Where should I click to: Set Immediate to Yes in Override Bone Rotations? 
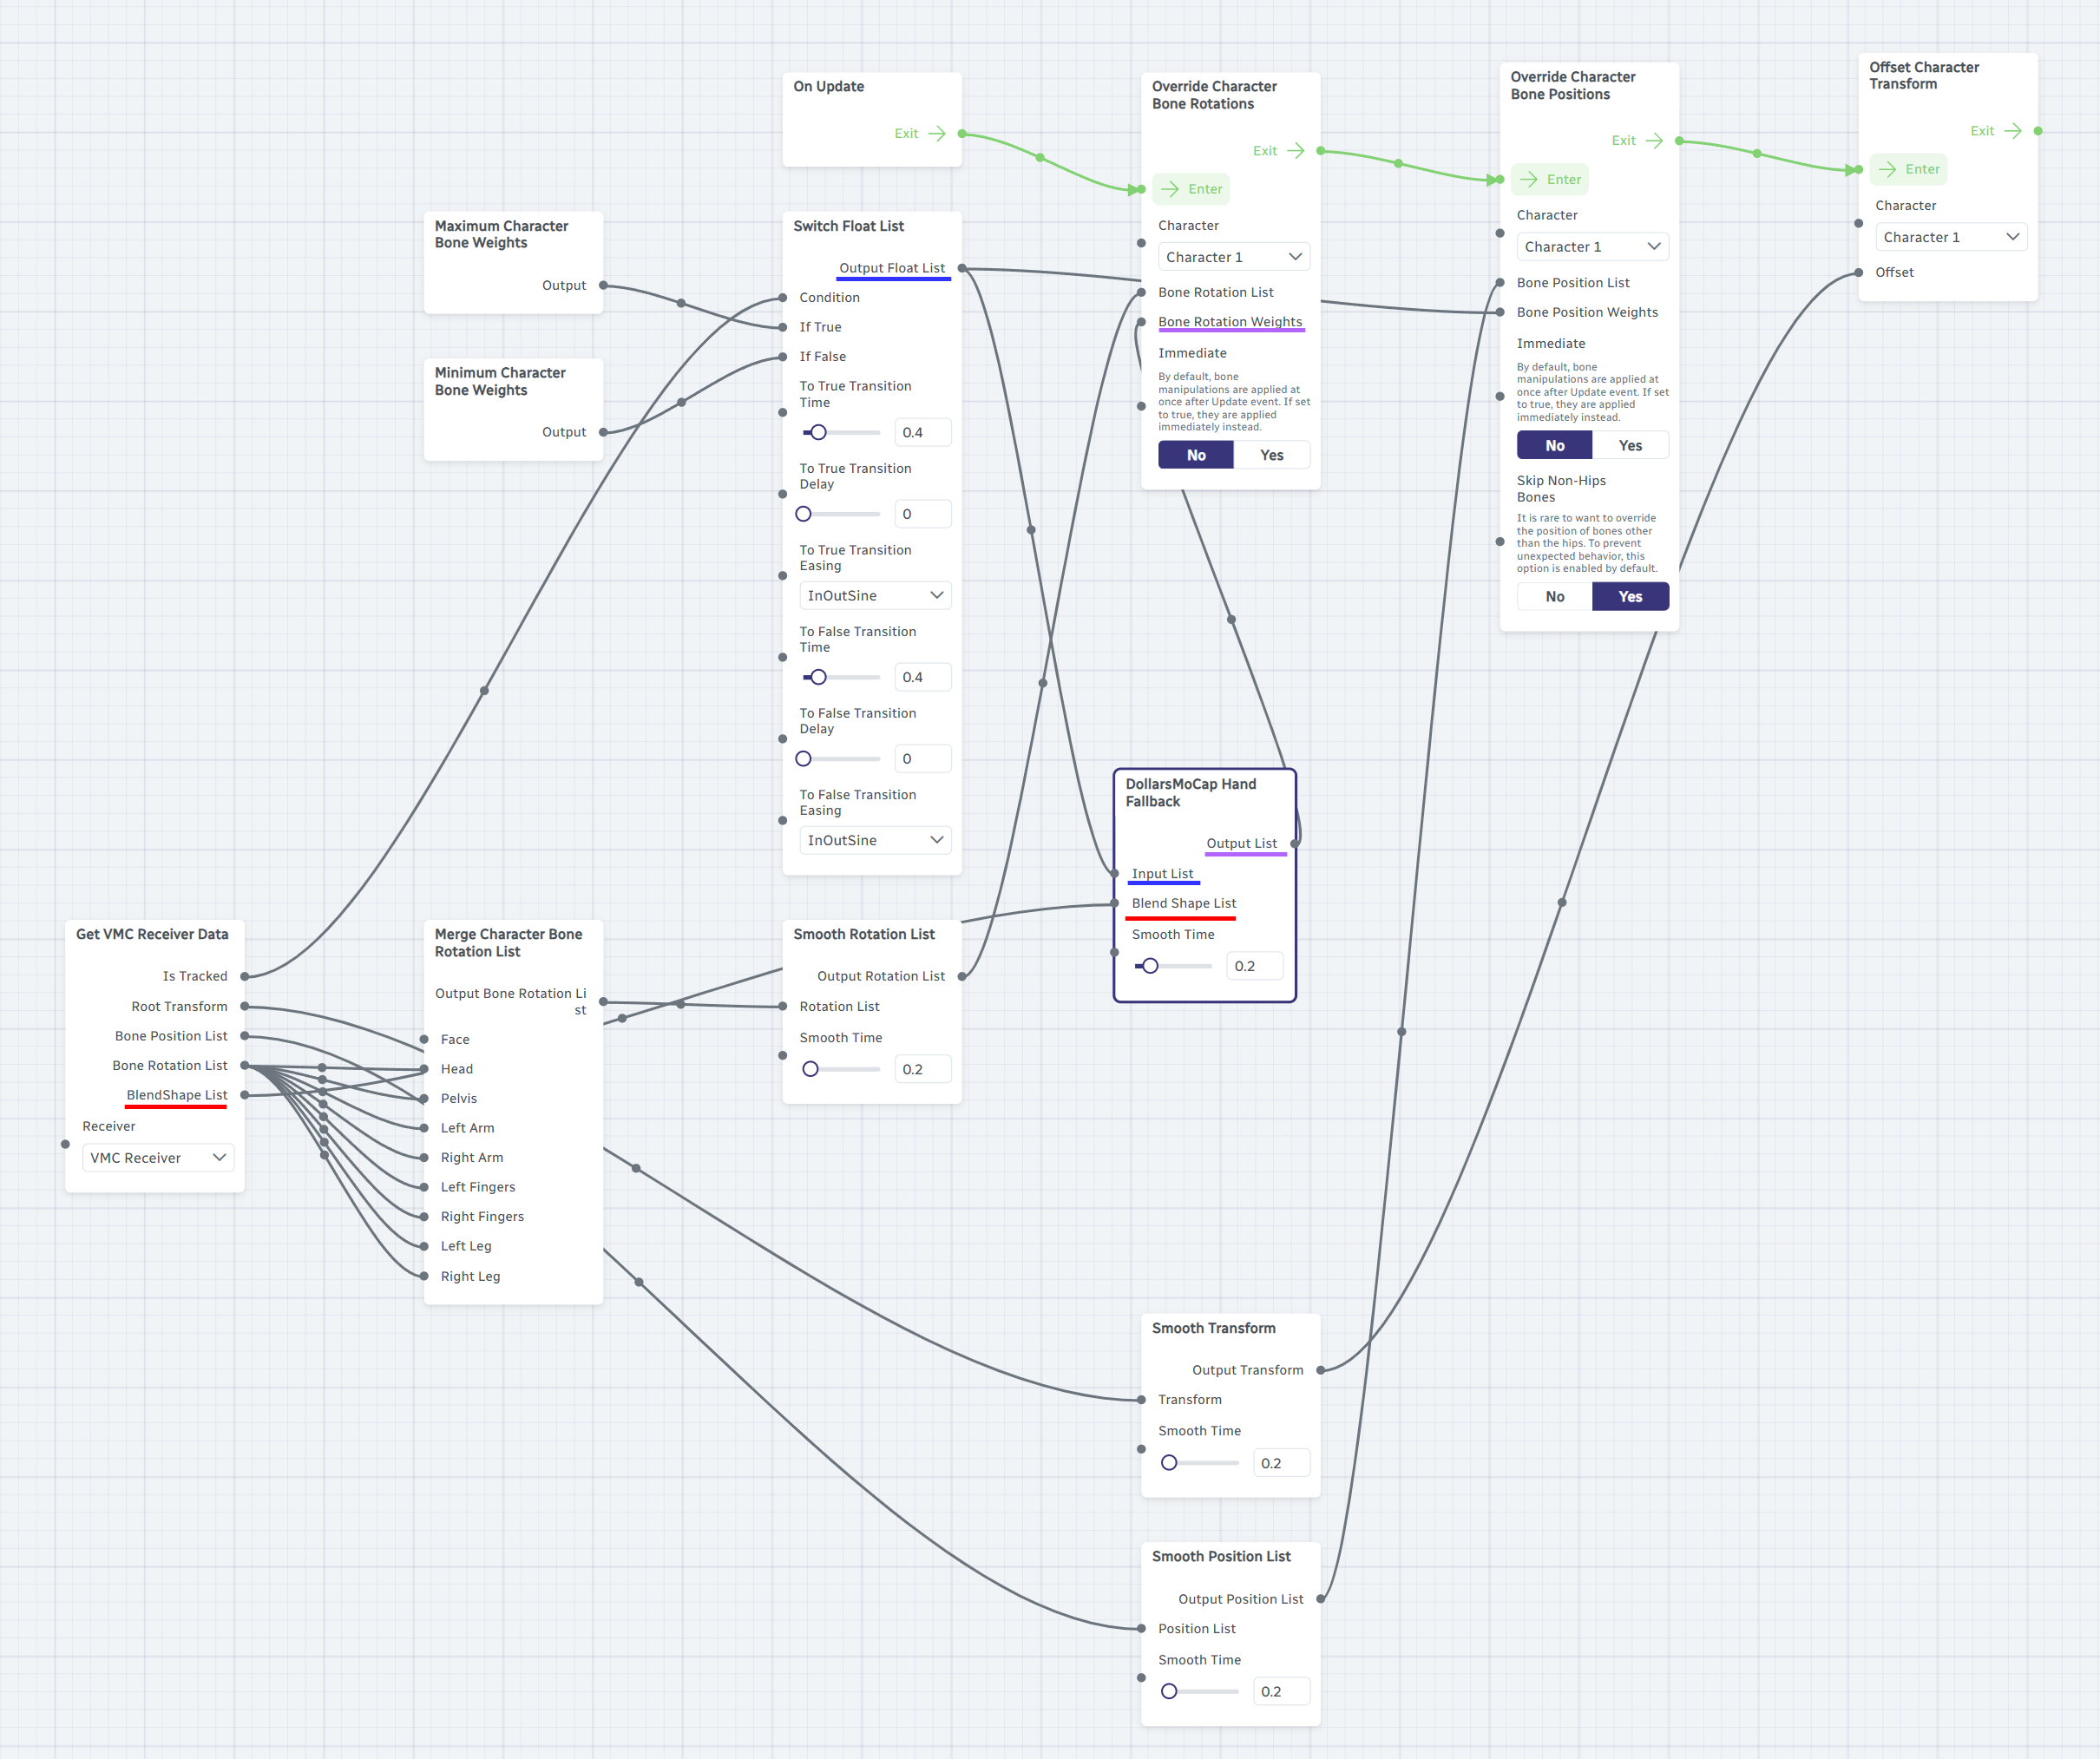1271,455
